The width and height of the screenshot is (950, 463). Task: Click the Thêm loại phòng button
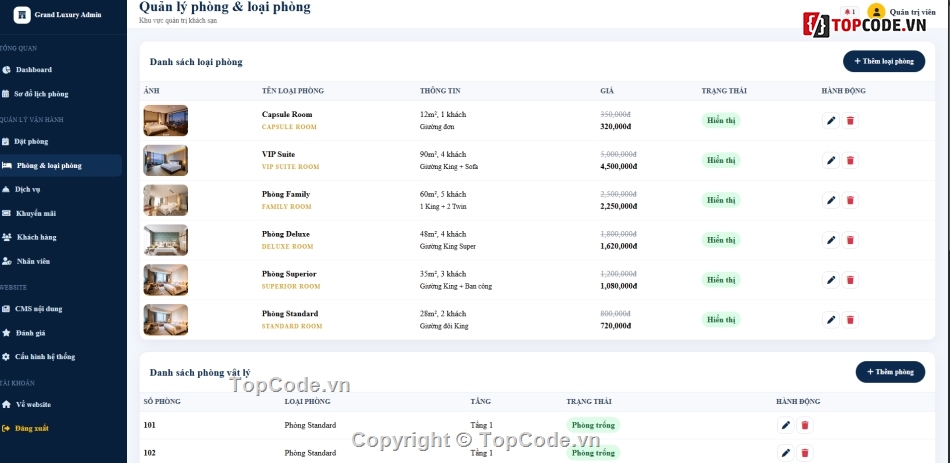884,61
